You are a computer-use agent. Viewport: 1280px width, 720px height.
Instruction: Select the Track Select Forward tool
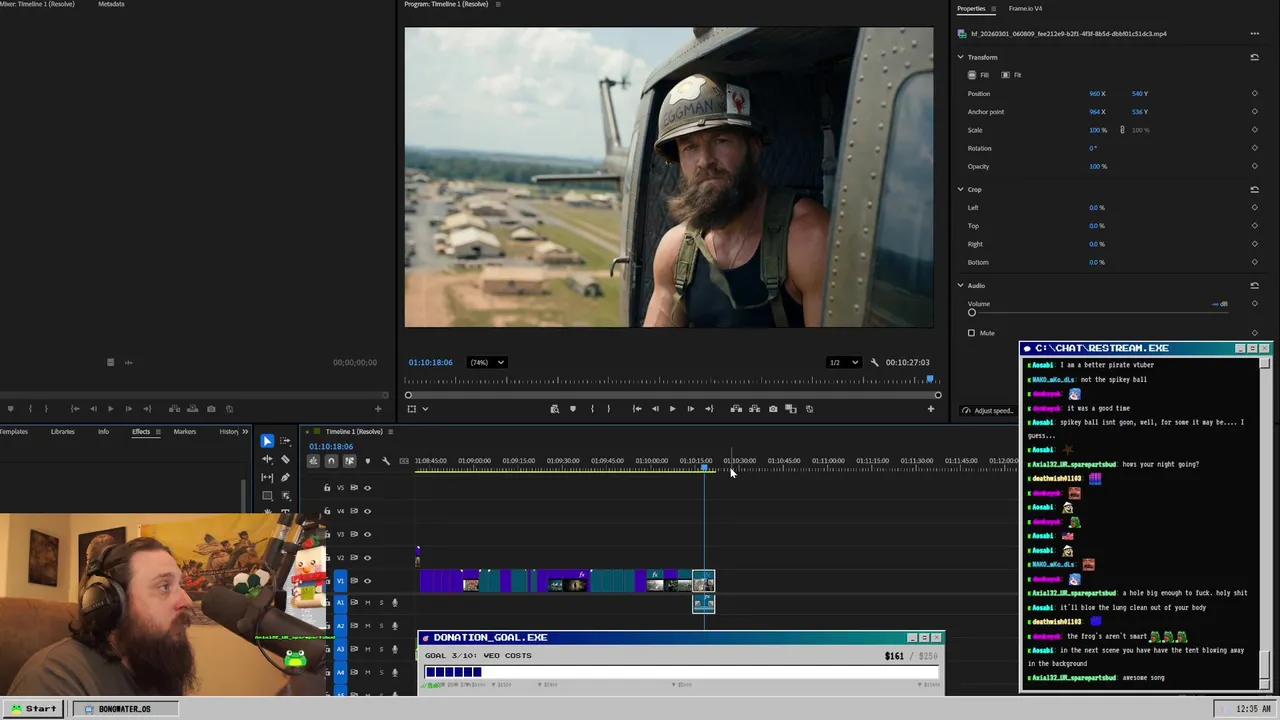coord(285,441)
